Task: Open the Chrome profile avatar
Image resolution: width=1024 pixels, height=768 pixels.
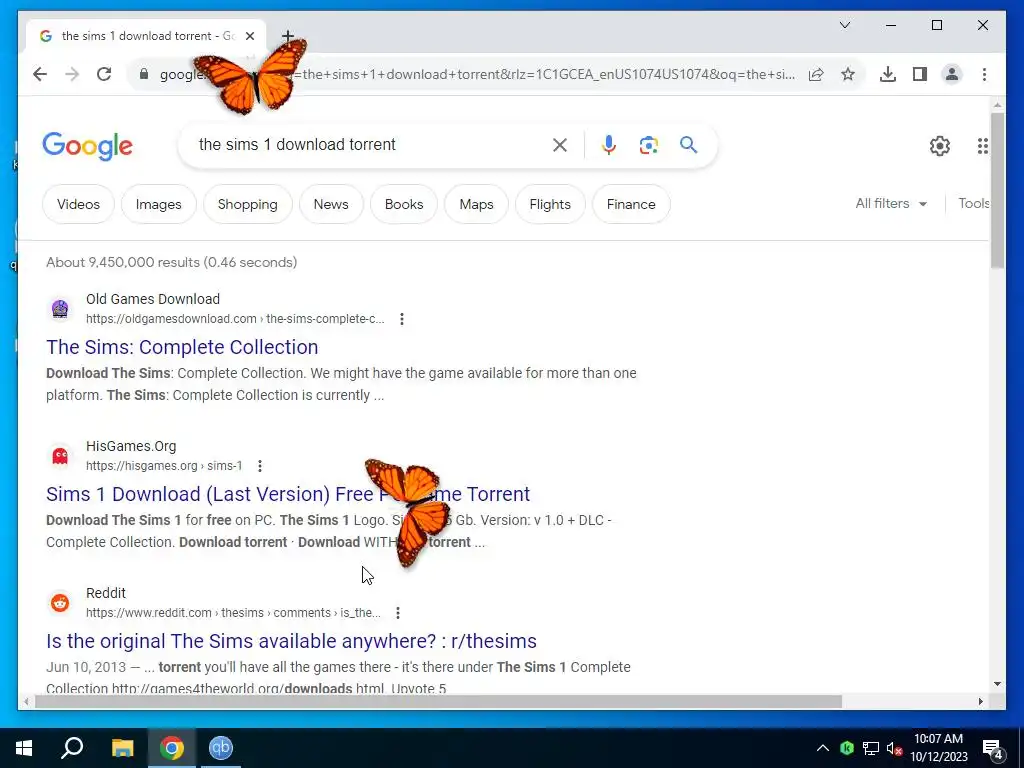Action: coord(952,74)
